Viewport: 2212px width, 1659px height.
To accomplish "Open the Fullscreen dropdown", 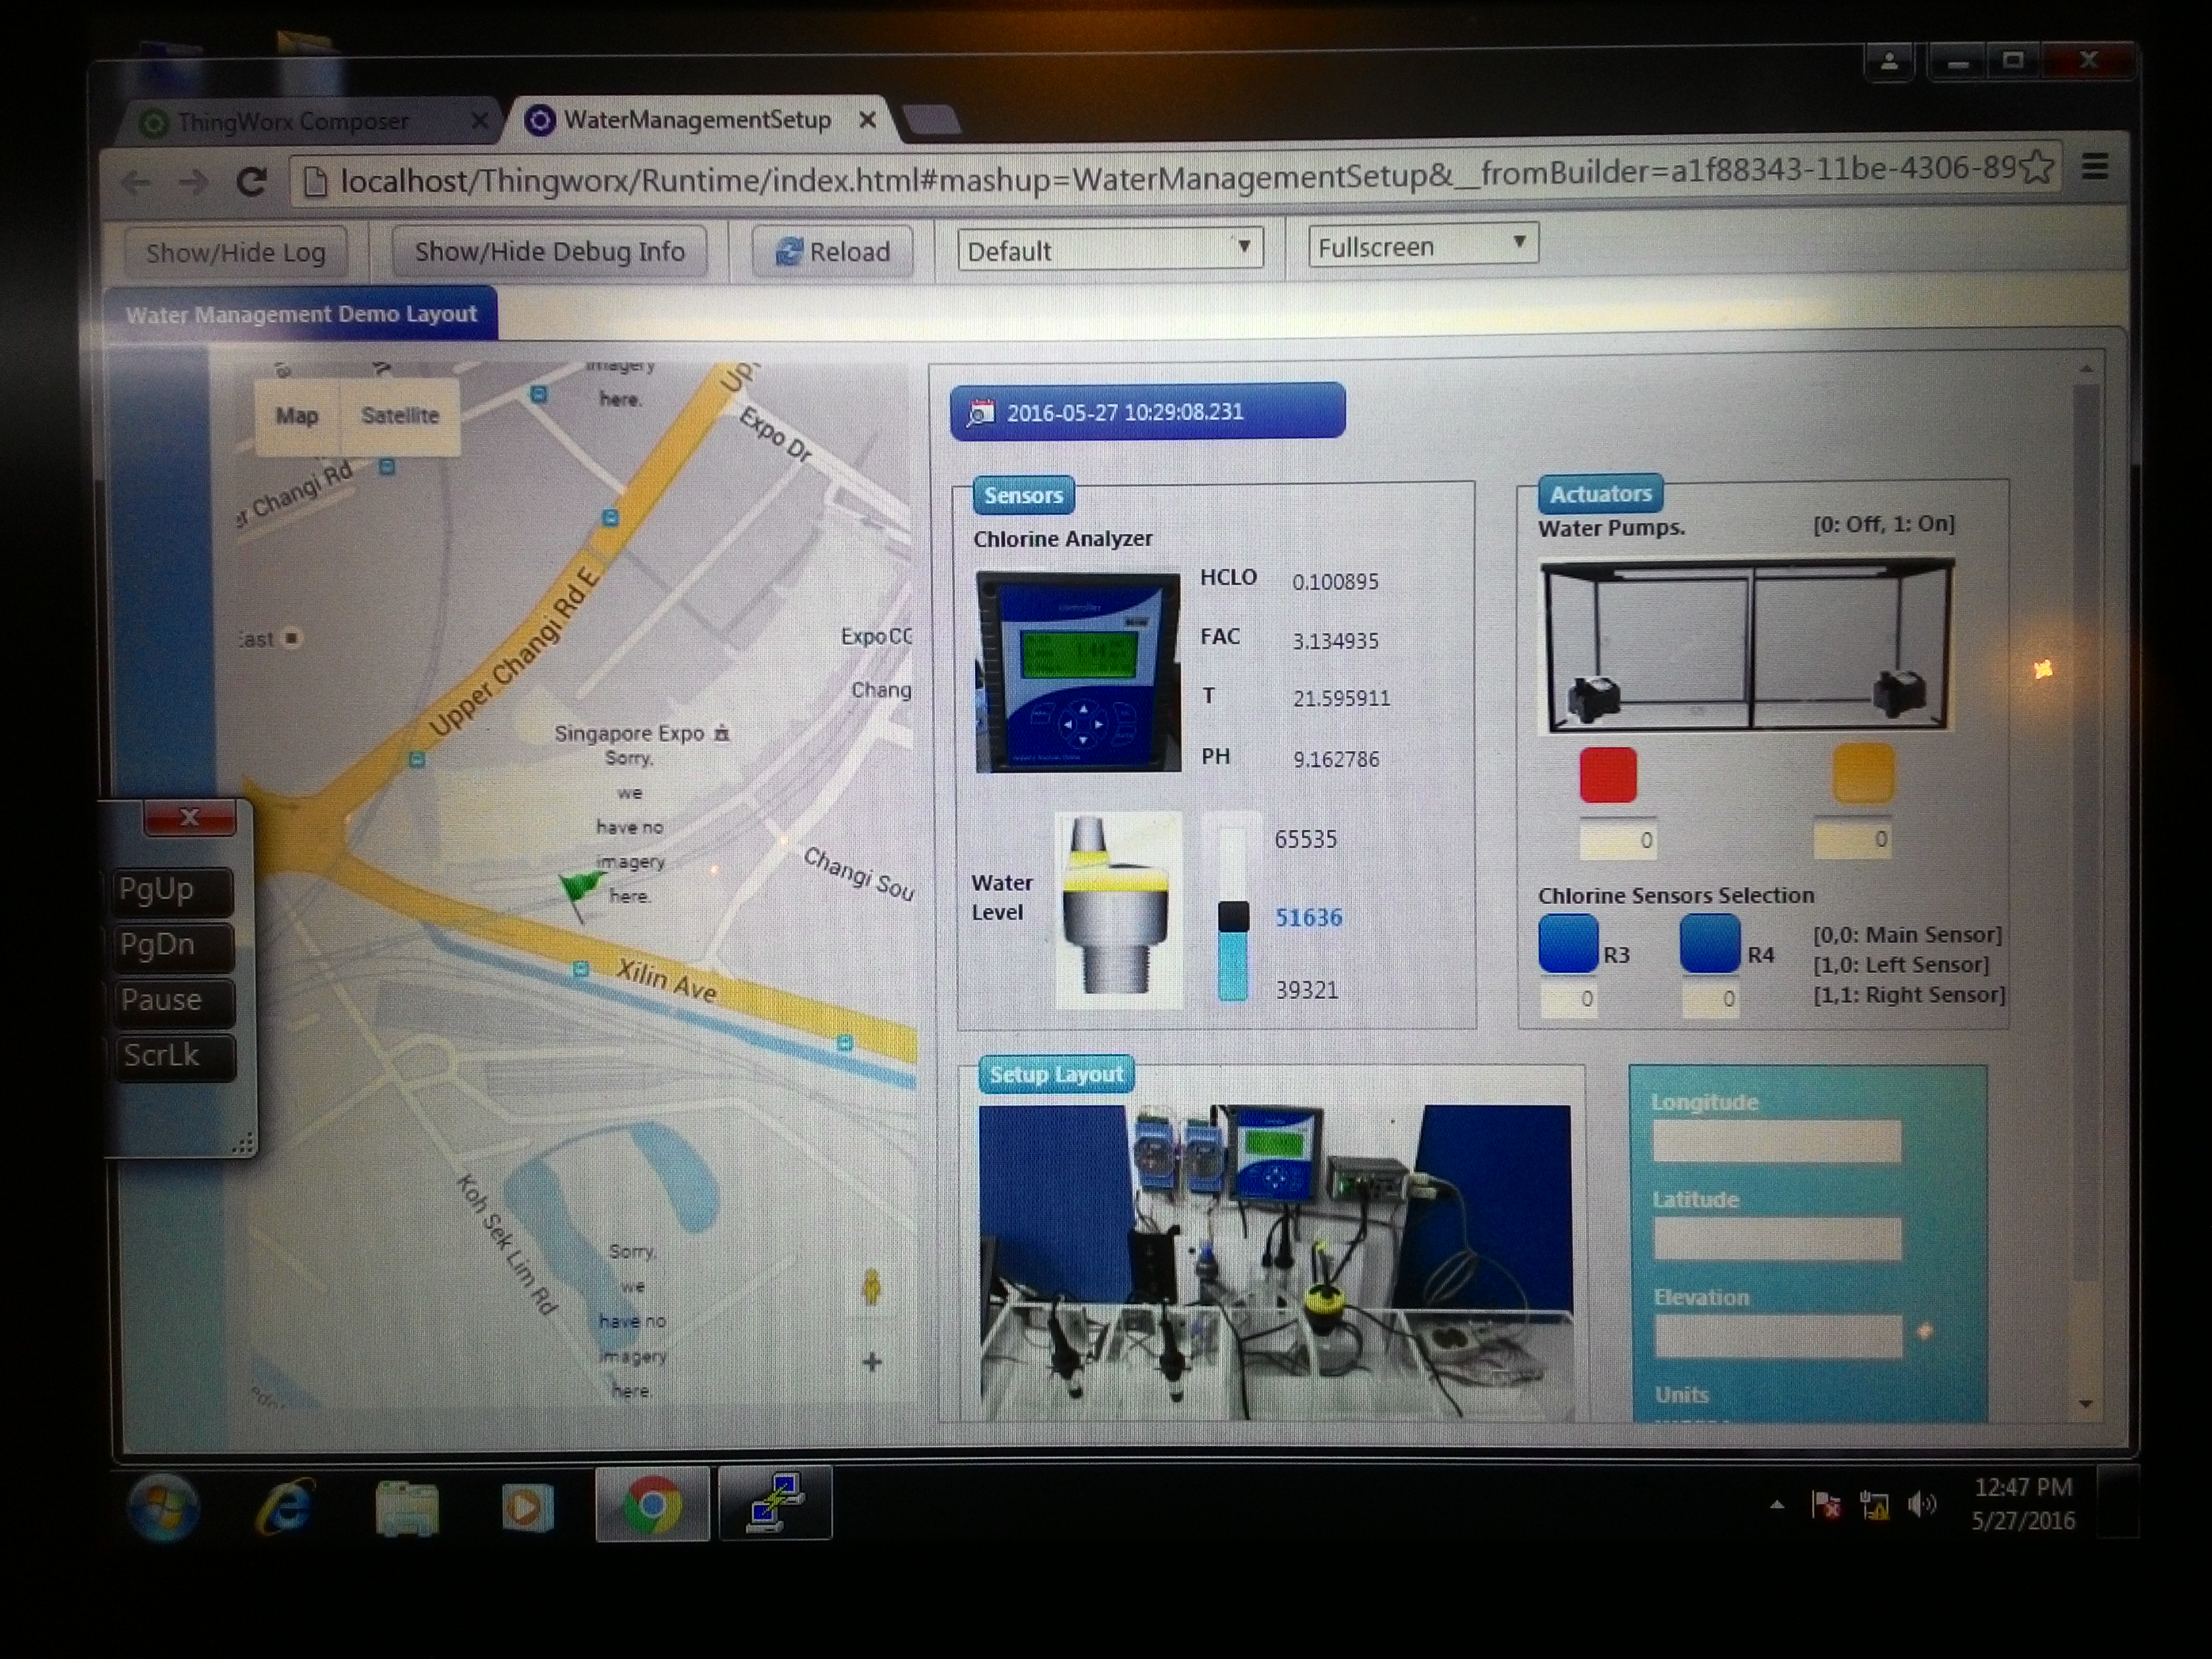I will pyautogui.click(x=1423, y=245).
